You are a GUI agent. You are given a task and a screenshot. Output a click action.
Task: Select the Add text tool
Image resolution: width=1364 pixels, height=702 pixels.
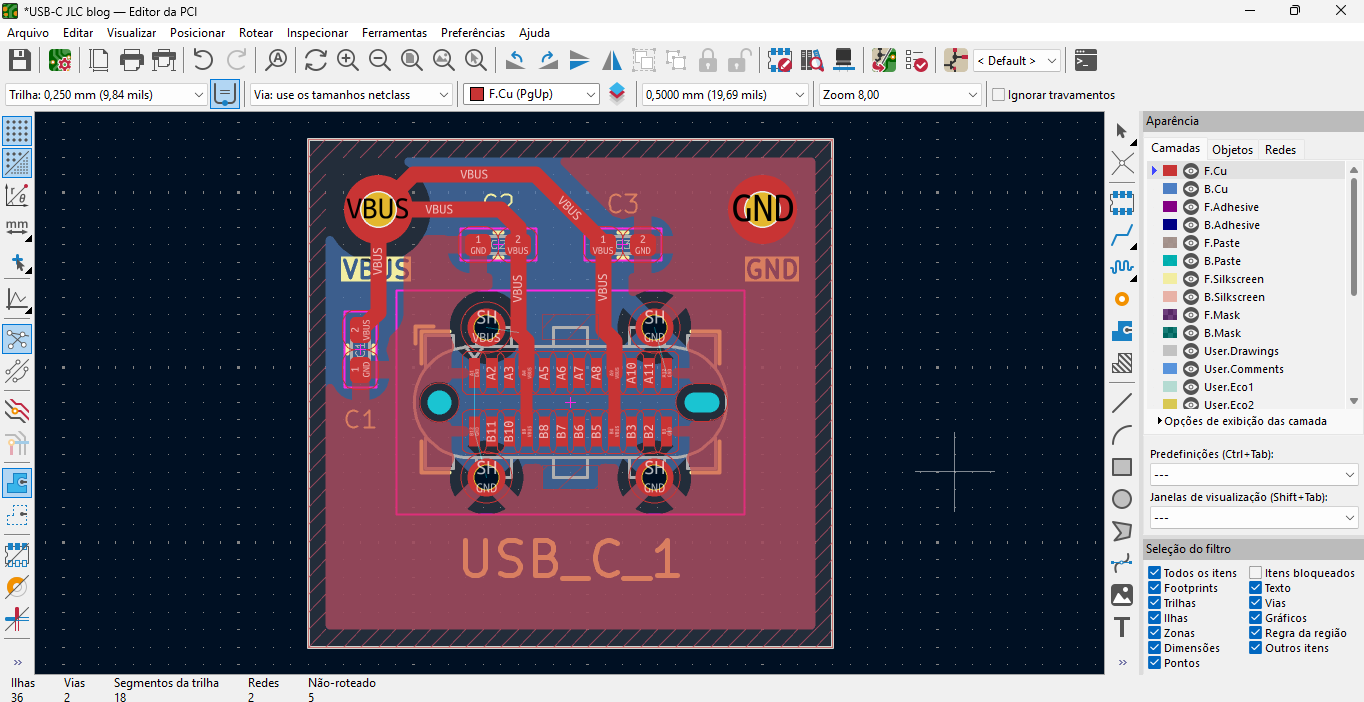(1122, 627)
